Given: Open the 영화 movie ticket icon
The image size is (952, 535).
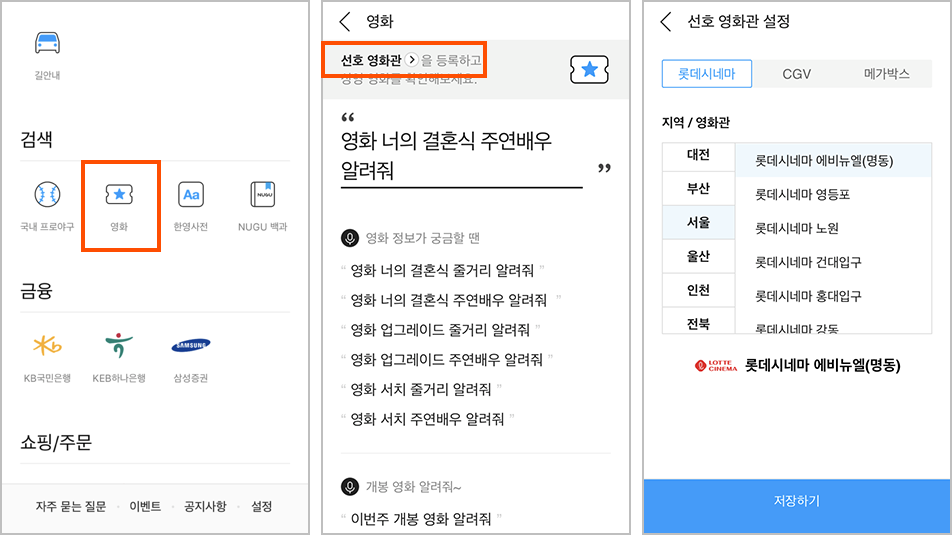Looking at the screenshot, I should tap(119, 194).
